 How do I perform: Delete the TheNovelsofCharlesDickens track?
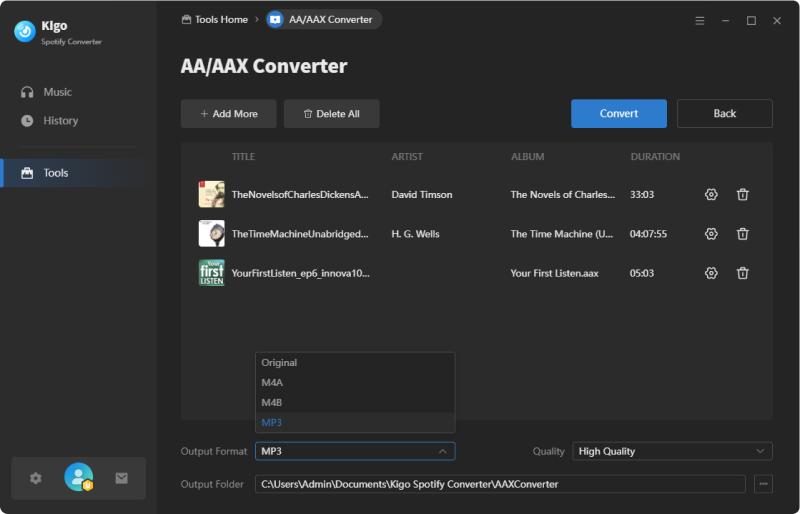pos(742,194)
